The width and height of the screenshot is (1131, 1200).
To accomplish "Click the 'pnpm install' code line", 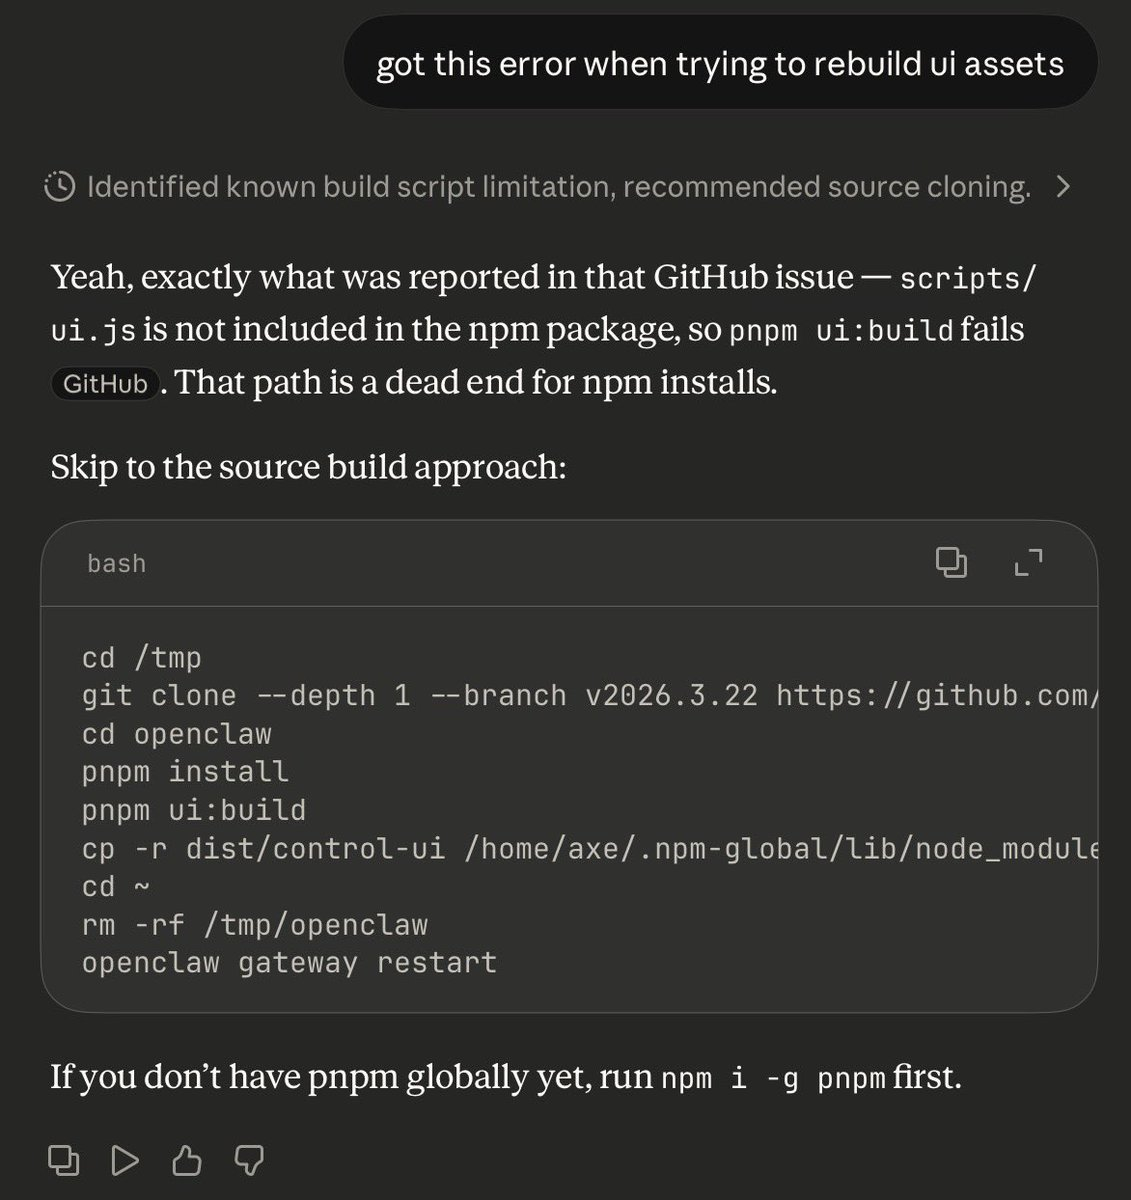I will click(x=185, y=771).
